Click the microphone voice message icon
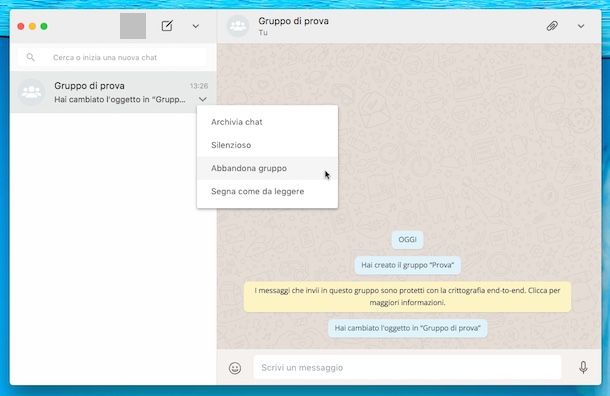 coord(583,367)
